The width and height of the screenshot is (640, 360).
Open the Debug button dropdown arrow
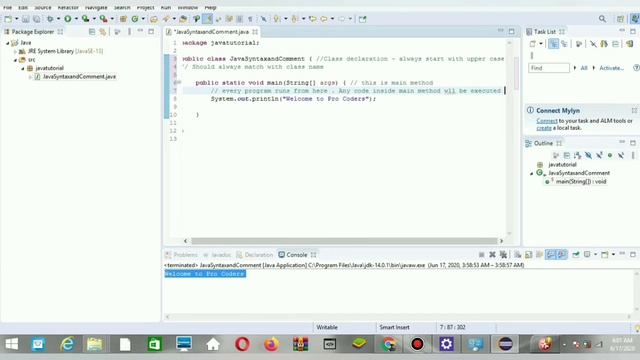[x=58, y=19]
